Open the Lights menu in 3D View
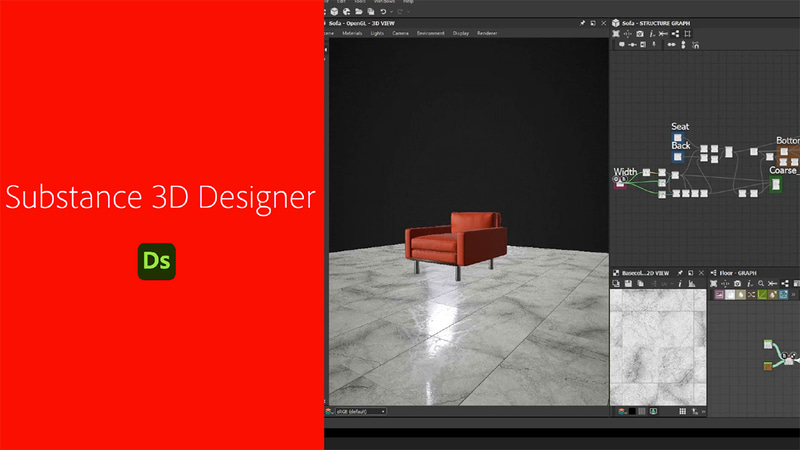The width and height of the screenshot is (800, 450). point(377,33)
